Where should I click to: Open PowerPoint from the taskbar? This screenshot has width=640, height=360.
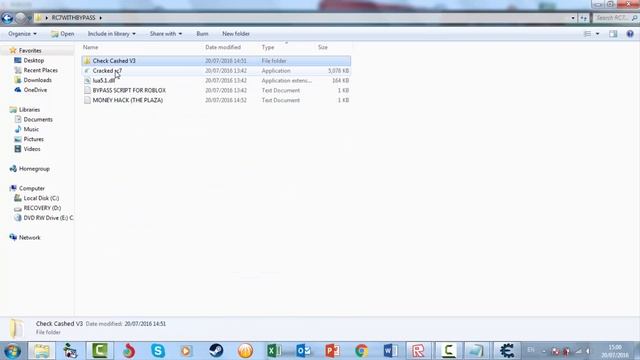pyautogui.click(x=332, y=351)
